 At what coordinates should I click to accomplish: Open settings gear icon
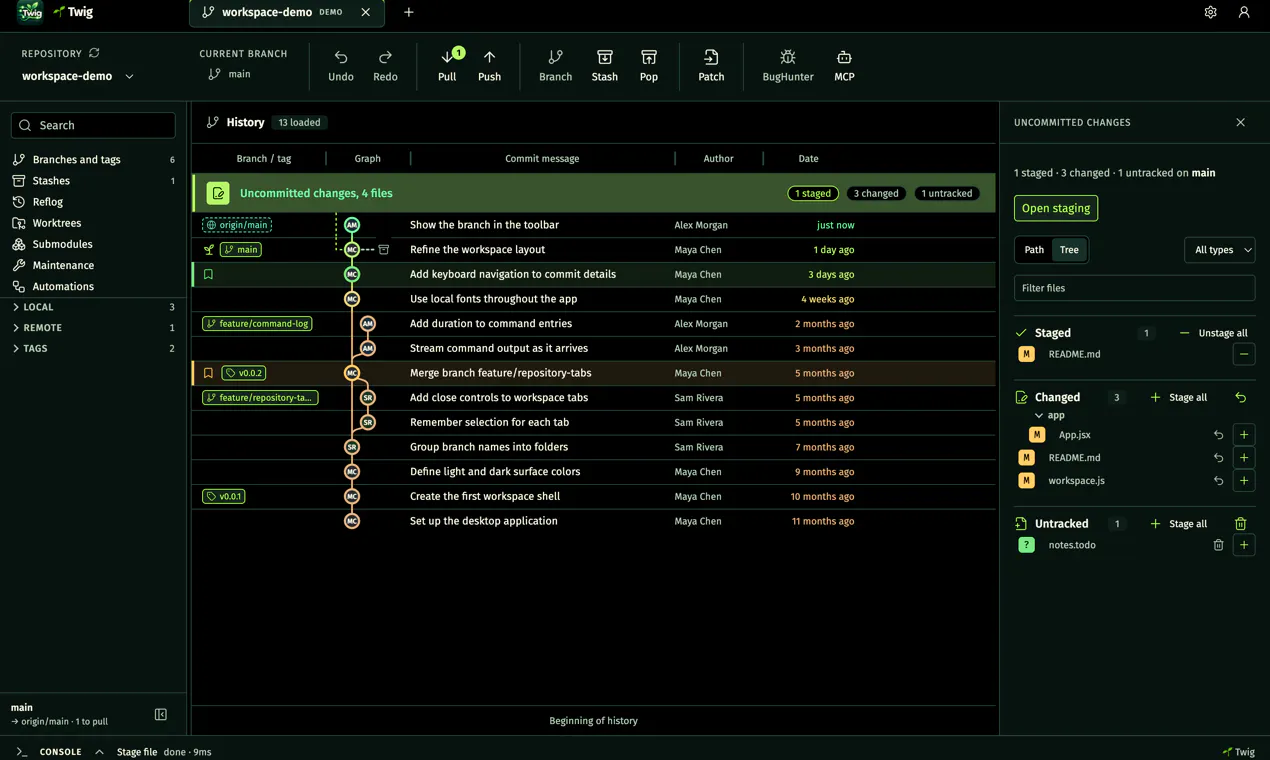pos(1210,12)
